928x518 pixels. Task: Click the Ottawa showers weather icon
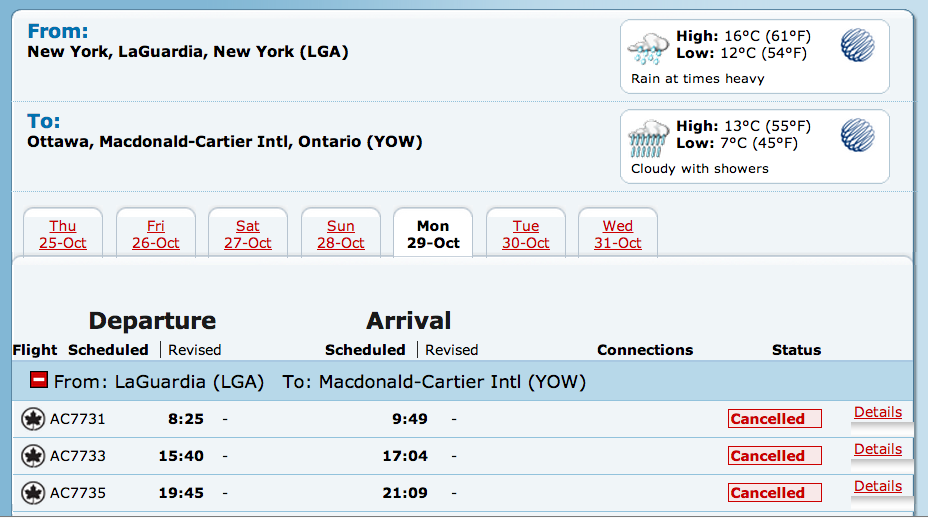647,138
